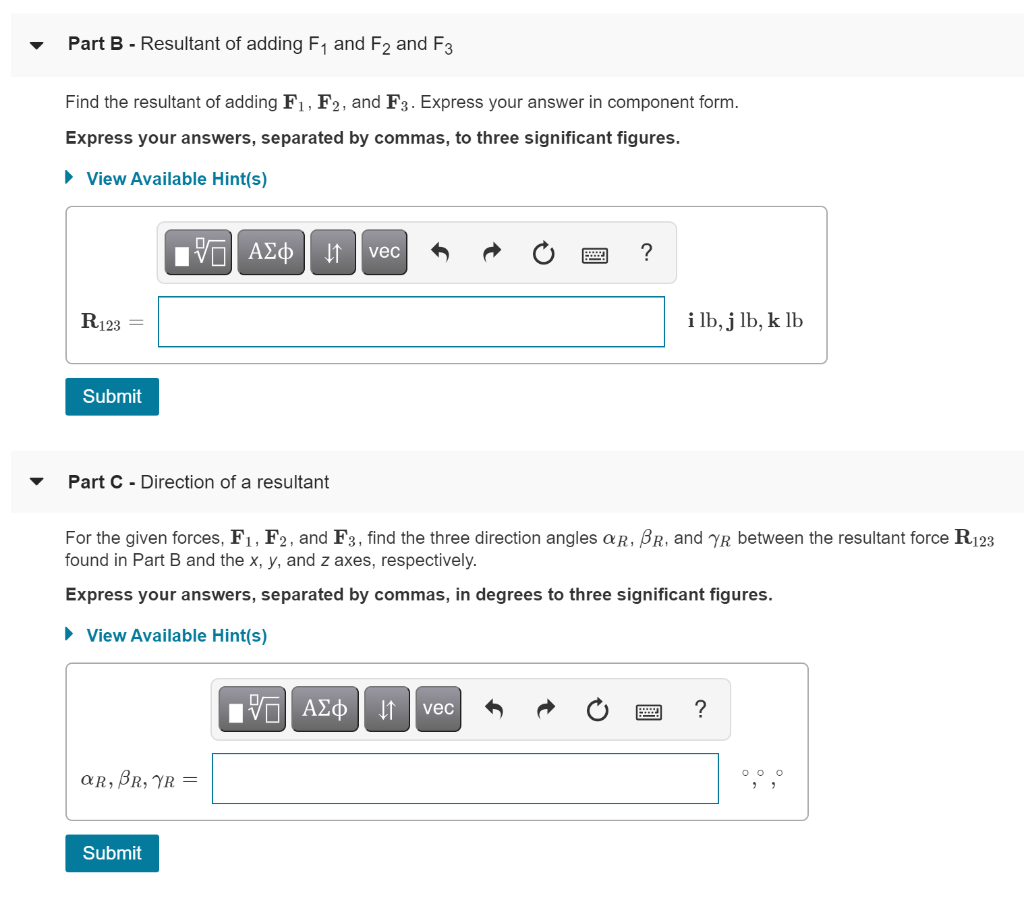Toggle the up/down arrows icon in Part C toolbar
Image resolution: width=1024 pixels, height=902 pixels.
coord(386,708)
